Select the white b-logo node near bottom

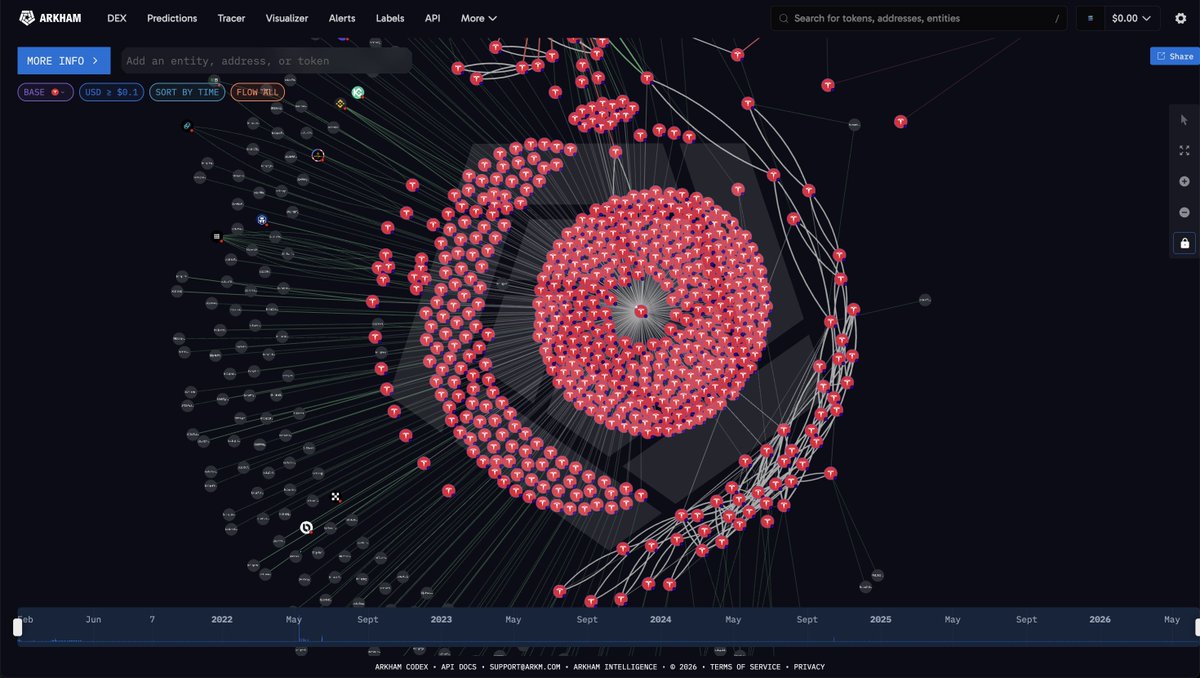point(307,527)
